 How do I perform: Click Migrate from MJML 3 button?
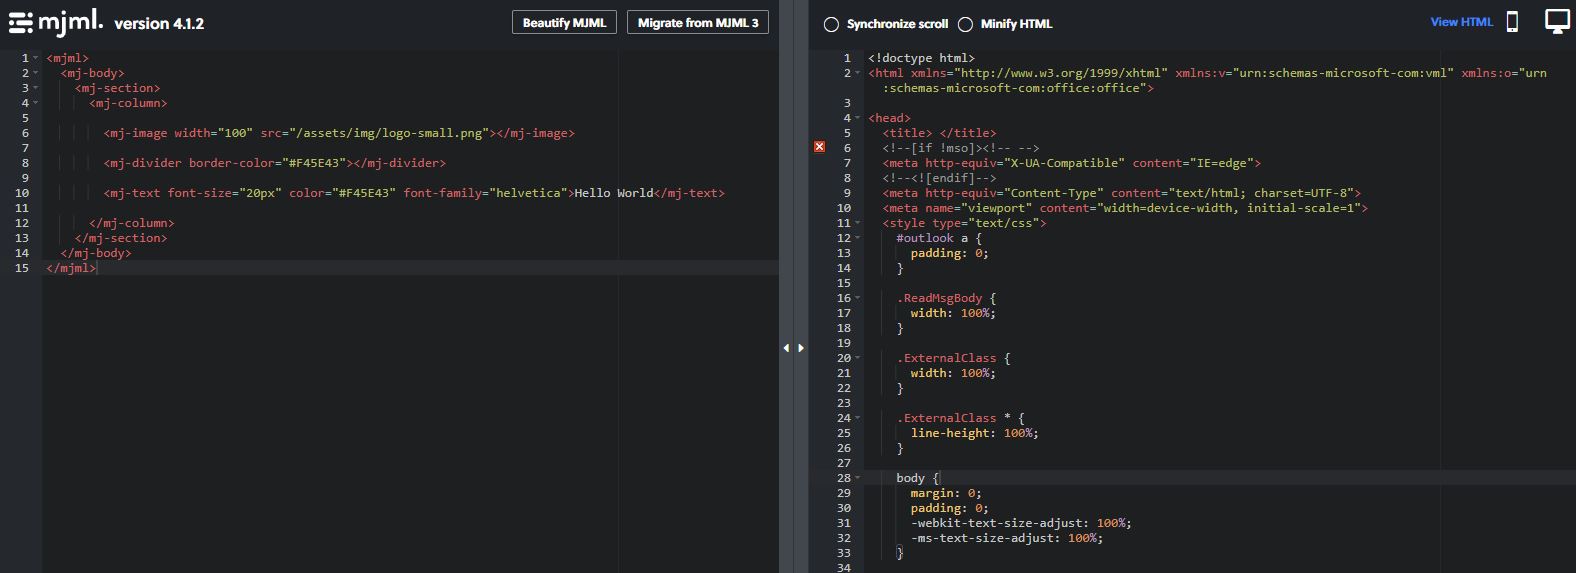click(698, 22)
